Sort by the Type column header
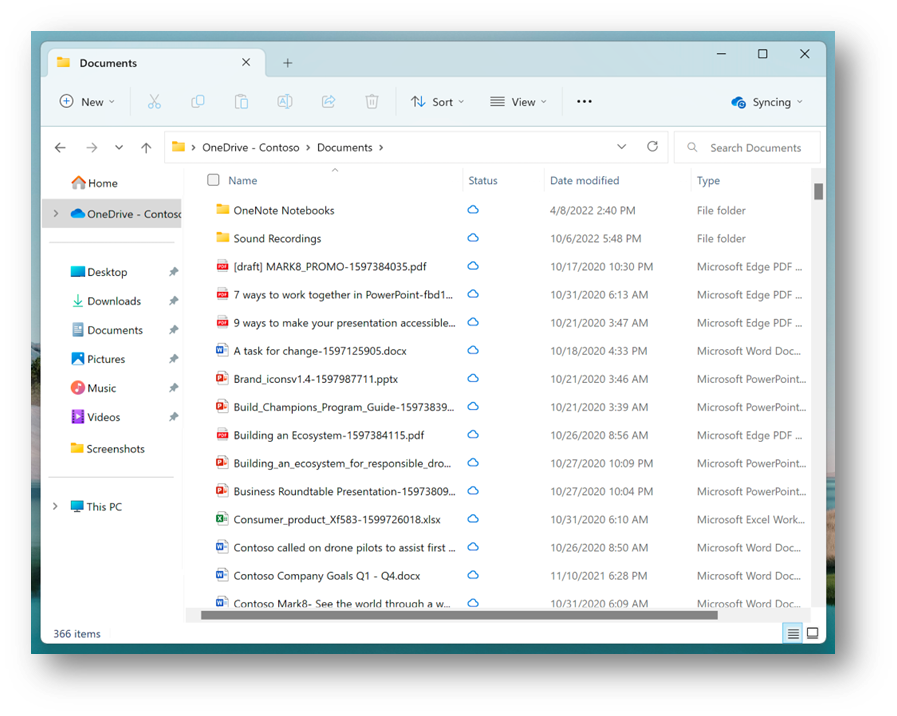 click(708, 180)
